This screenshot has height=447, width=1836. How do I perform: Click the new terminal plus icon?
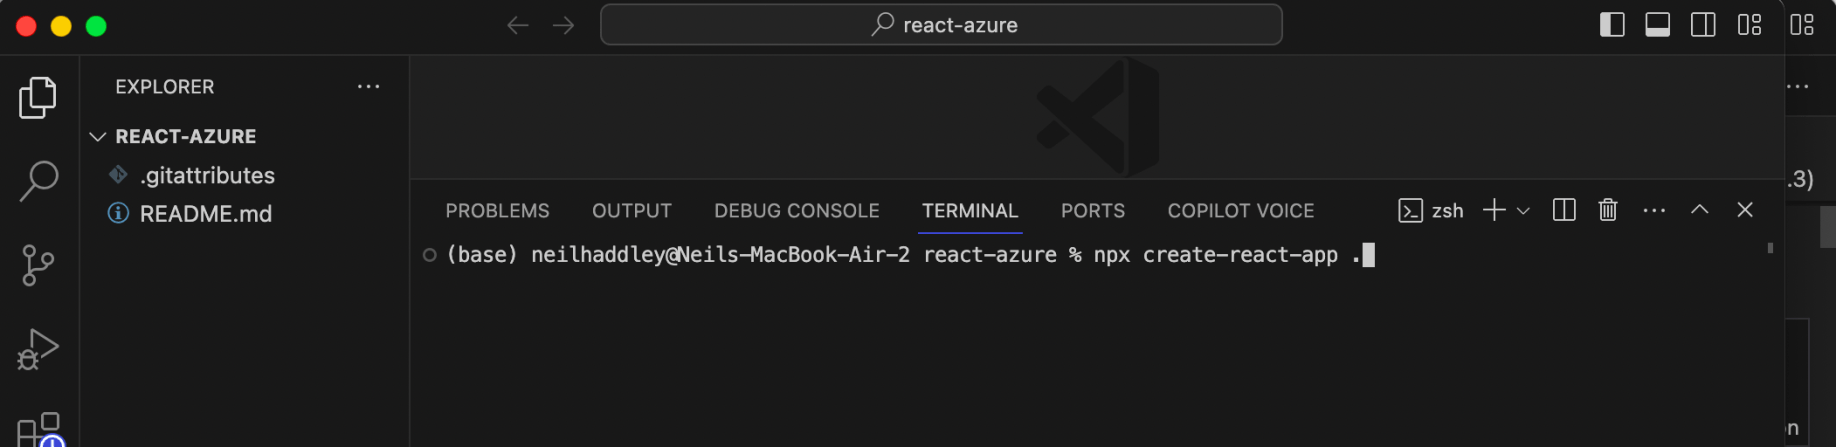(1494, 210)
